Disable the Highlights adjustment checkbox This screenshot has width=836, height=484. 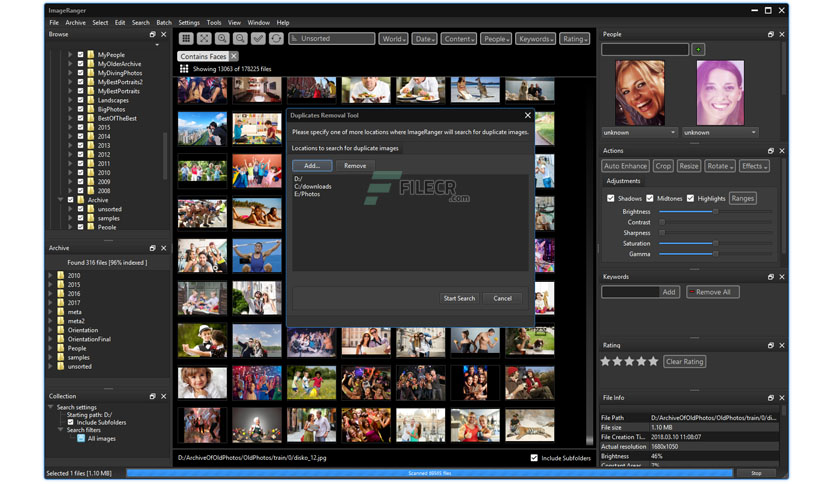click(690, 198)
